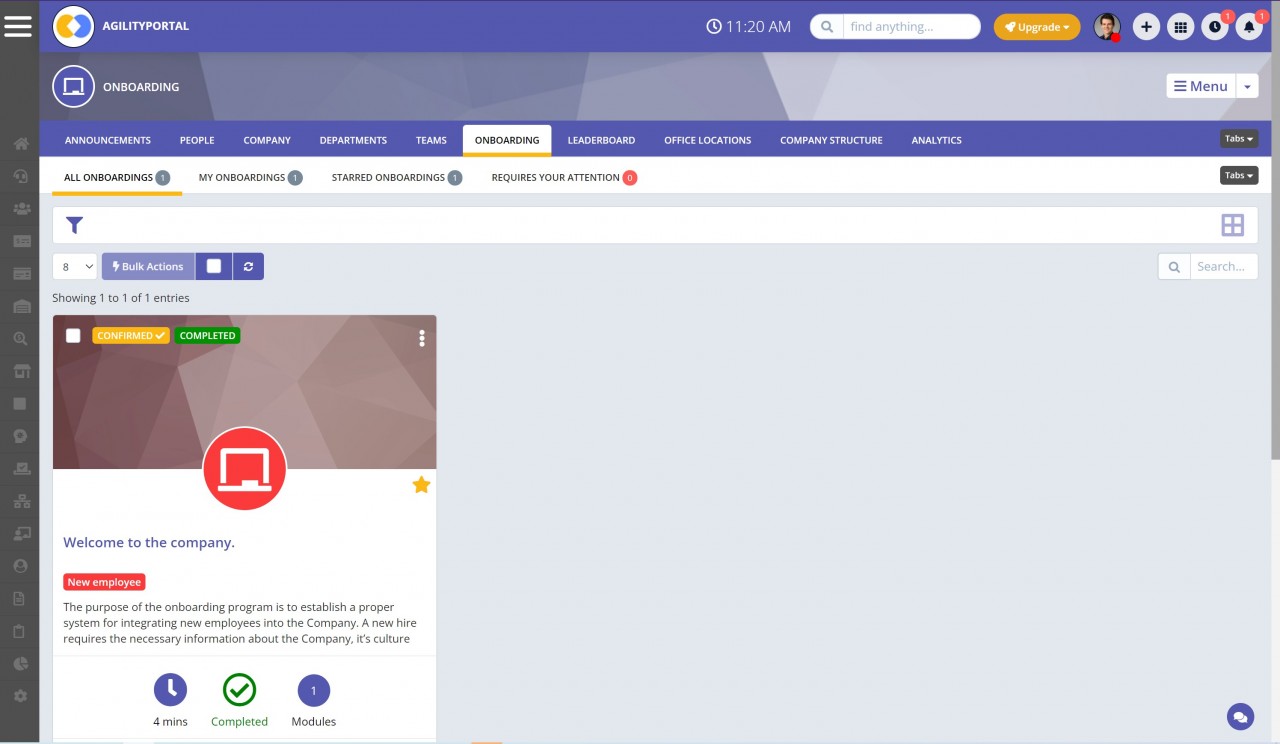
Task: Open the search magnifier in the top bar
Action: click(826, 27)
